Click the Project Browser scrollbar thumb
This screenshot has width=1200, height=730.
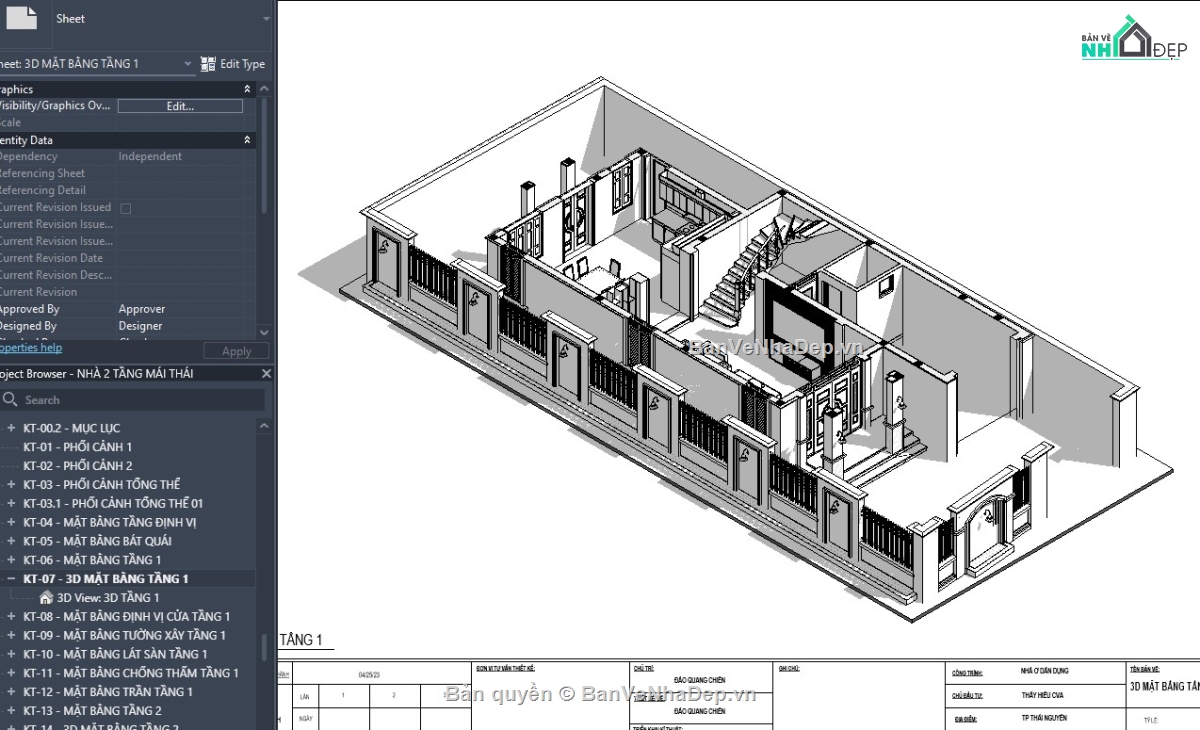click(264, 646)
